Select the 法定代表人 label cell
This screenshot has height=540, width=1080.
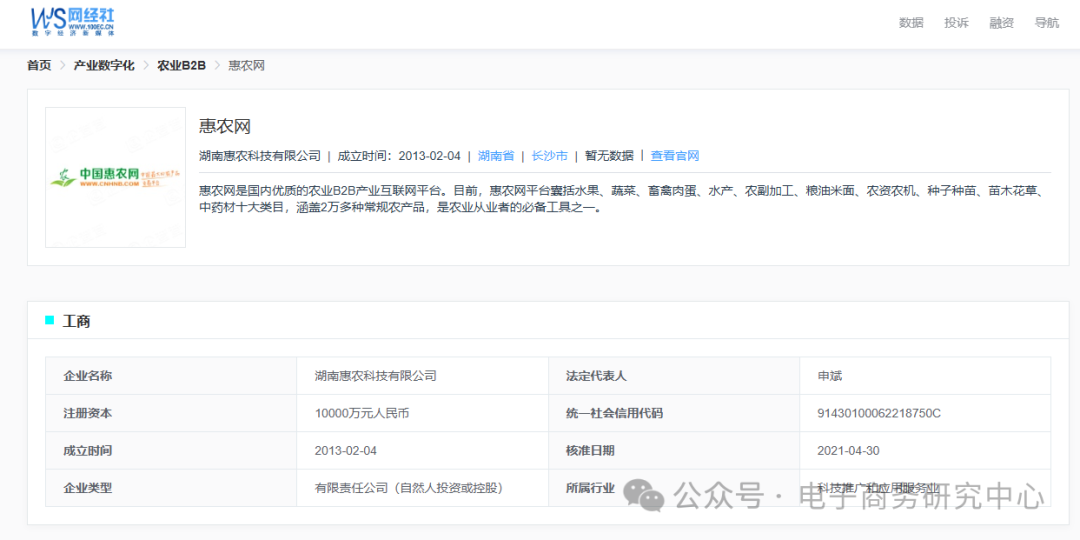click(674, 376)
